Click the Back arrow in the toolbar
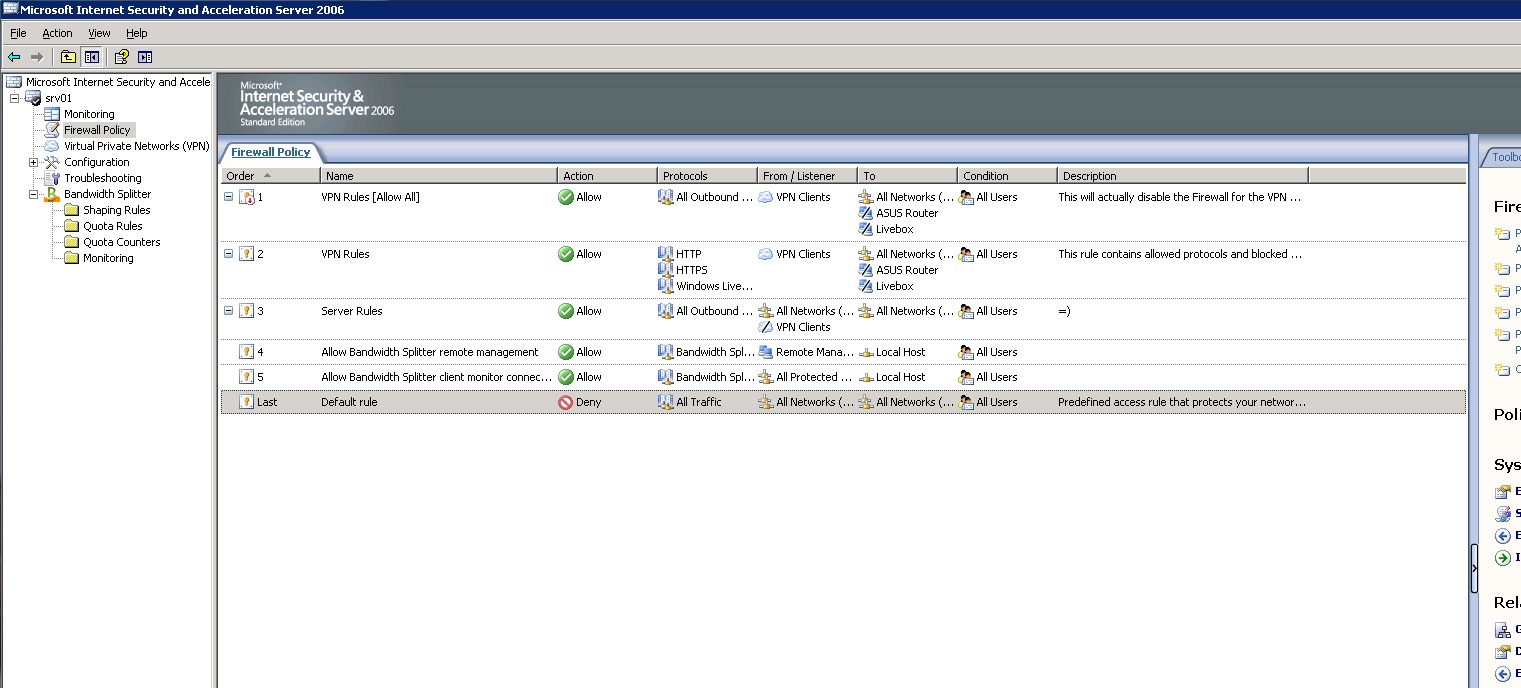This screenshot has height=688, width=1521. (14, 57)
